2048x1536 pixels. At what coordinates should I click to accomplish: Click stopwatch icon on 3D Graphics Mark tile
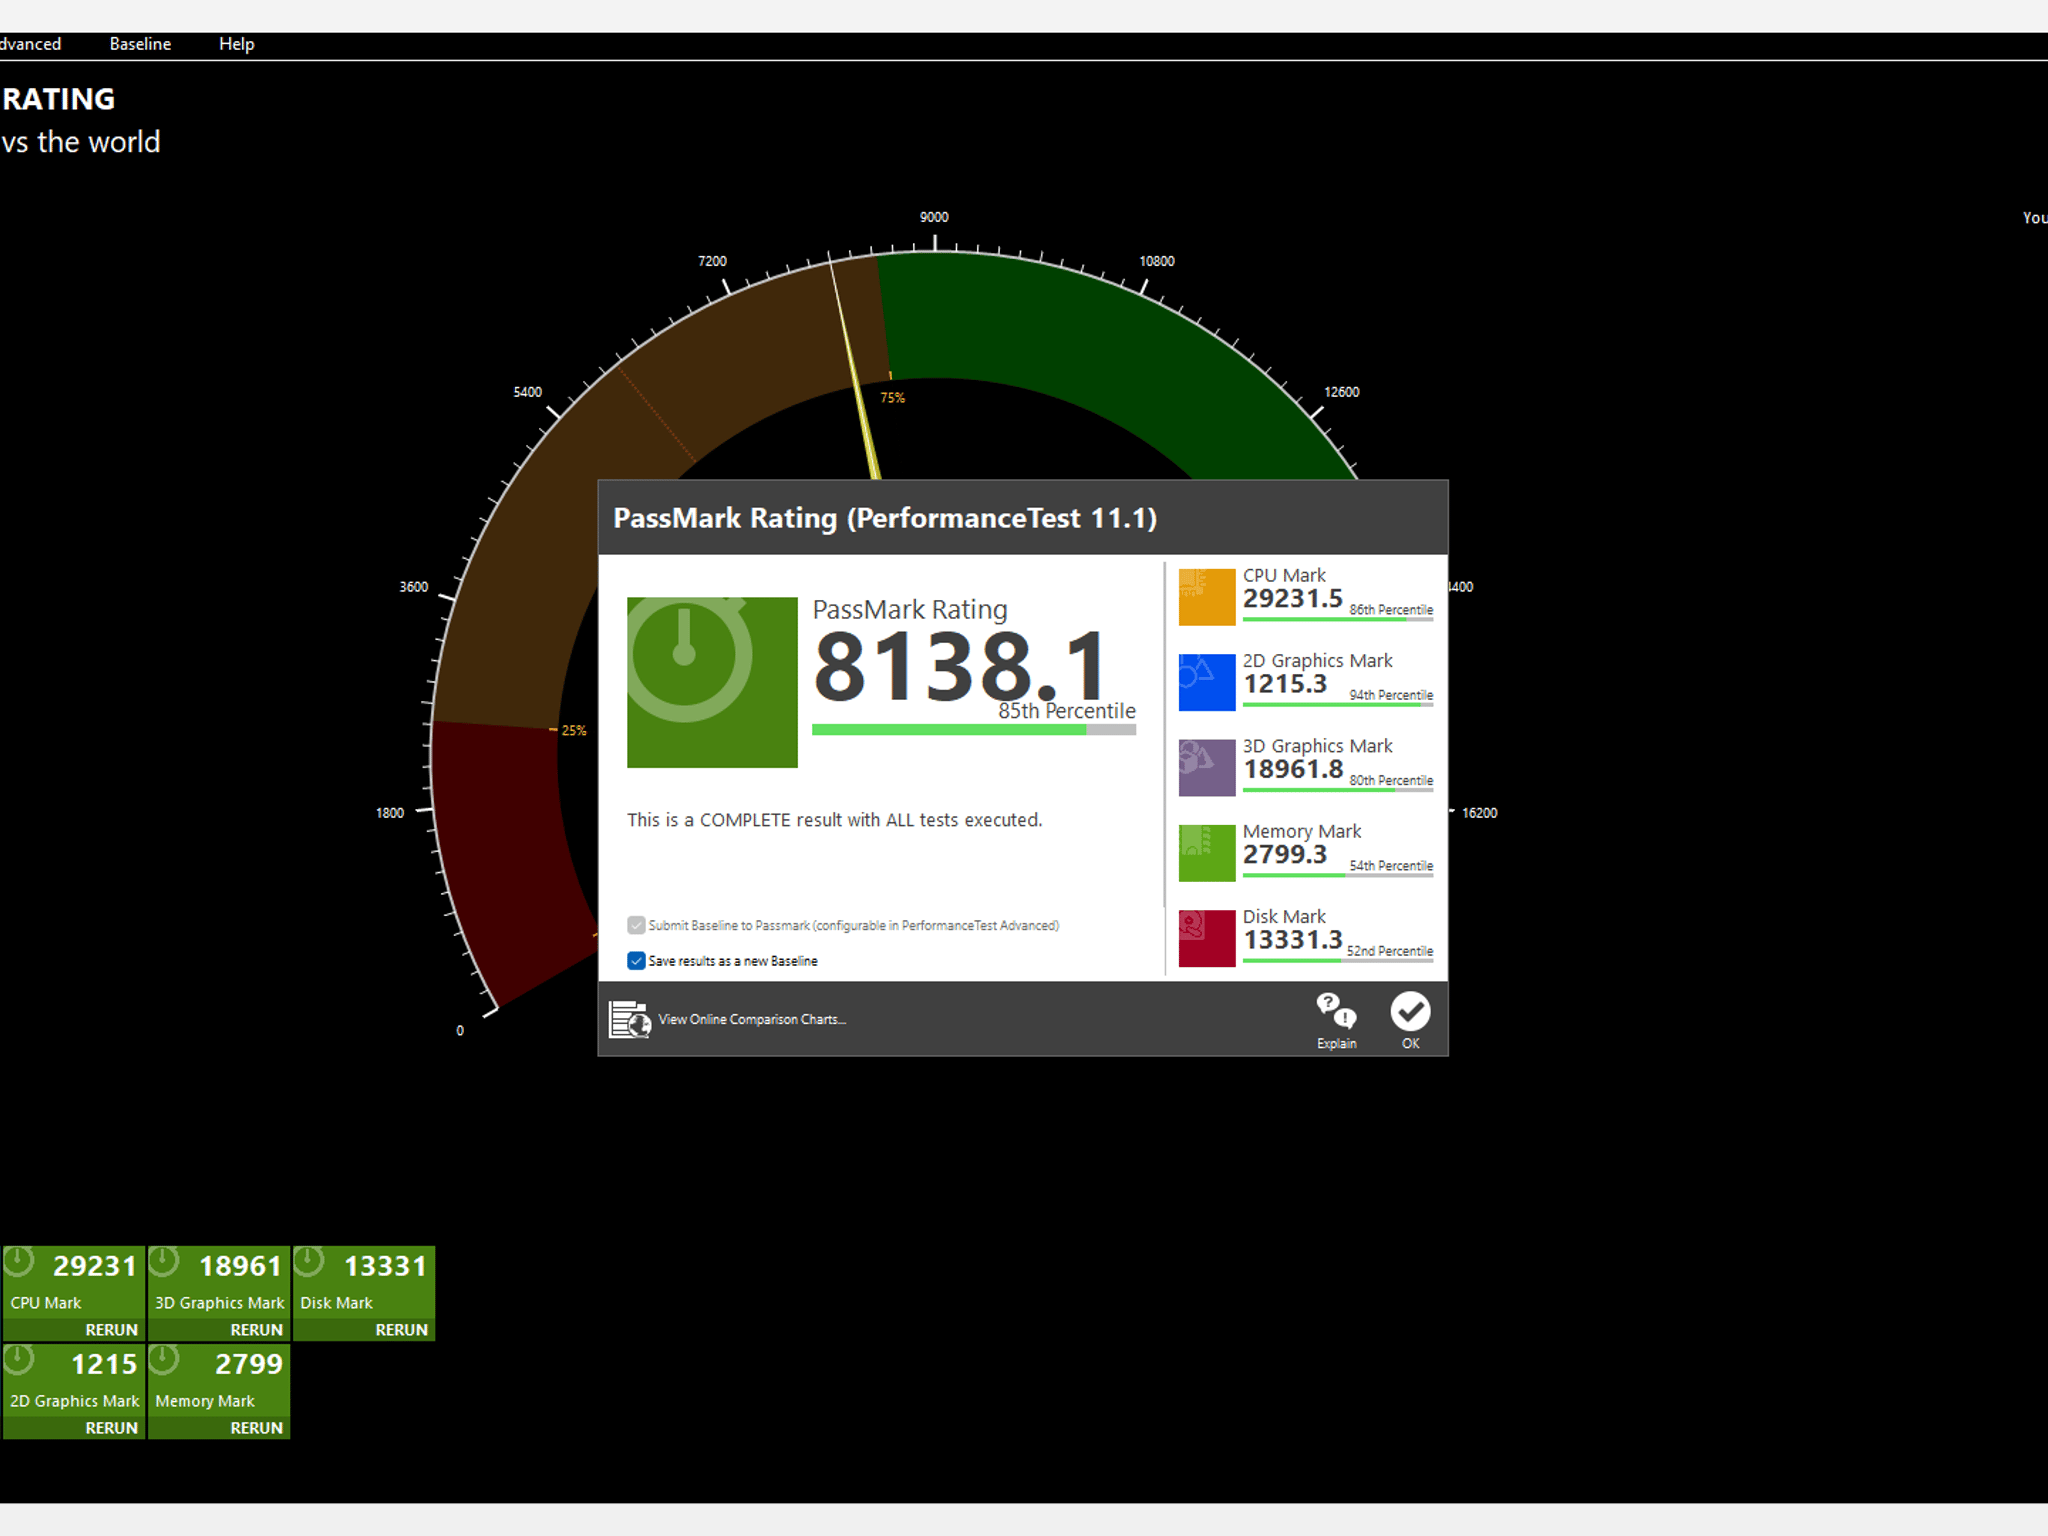[x=164, y=1262]
